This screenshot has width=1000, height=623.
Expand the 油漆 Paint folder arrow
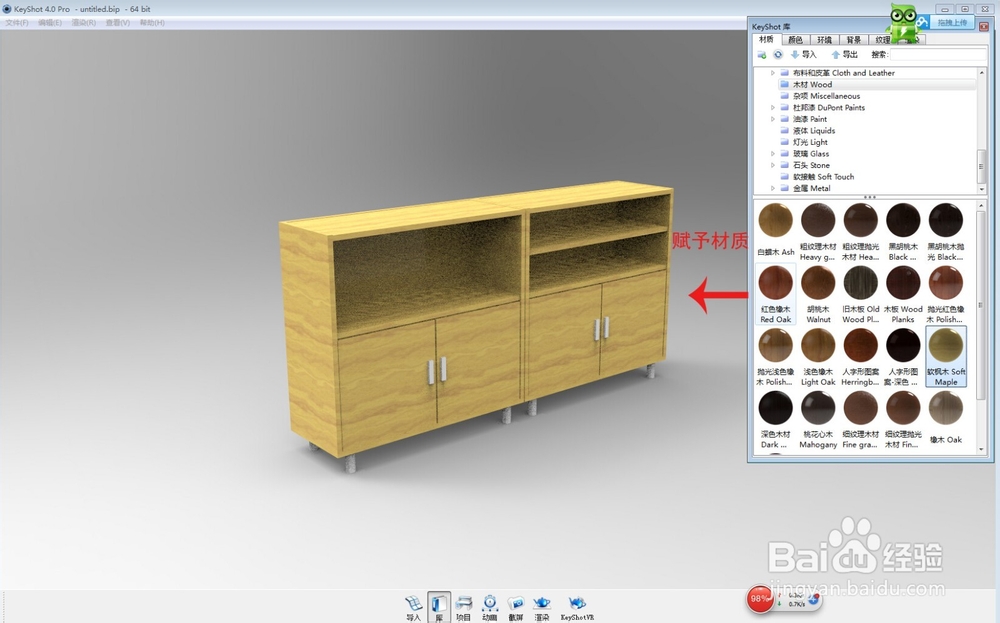pyautogui.click(x=773, y=119)
